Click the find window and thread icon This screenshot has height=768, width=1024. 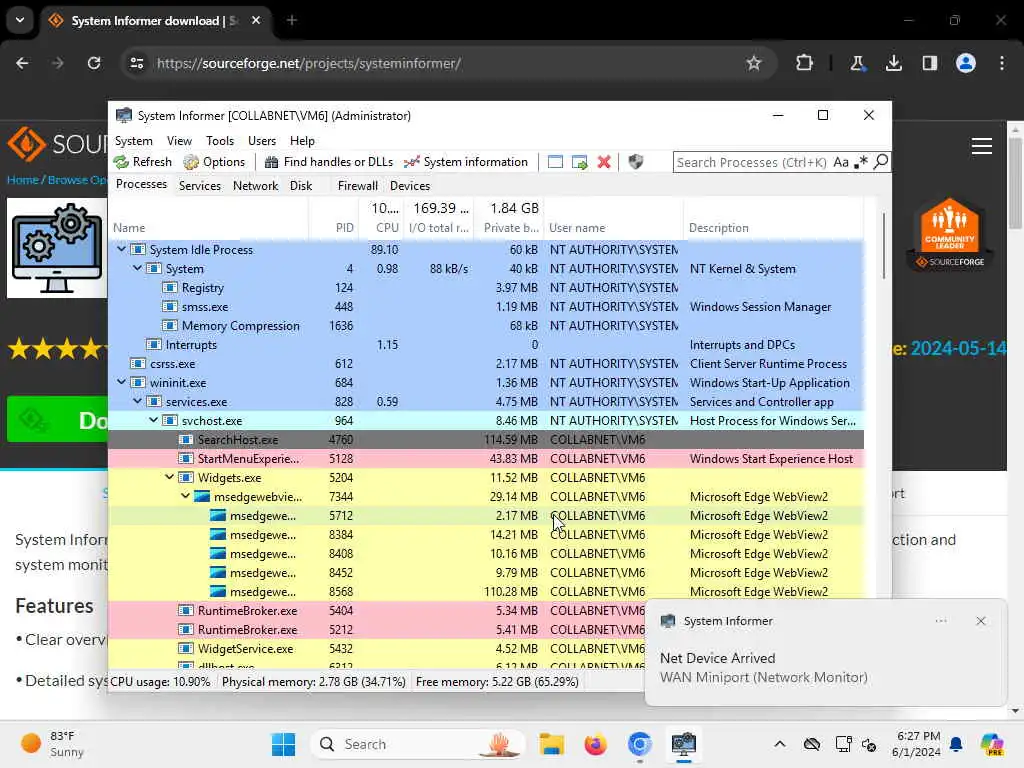(x=579, y=162)
